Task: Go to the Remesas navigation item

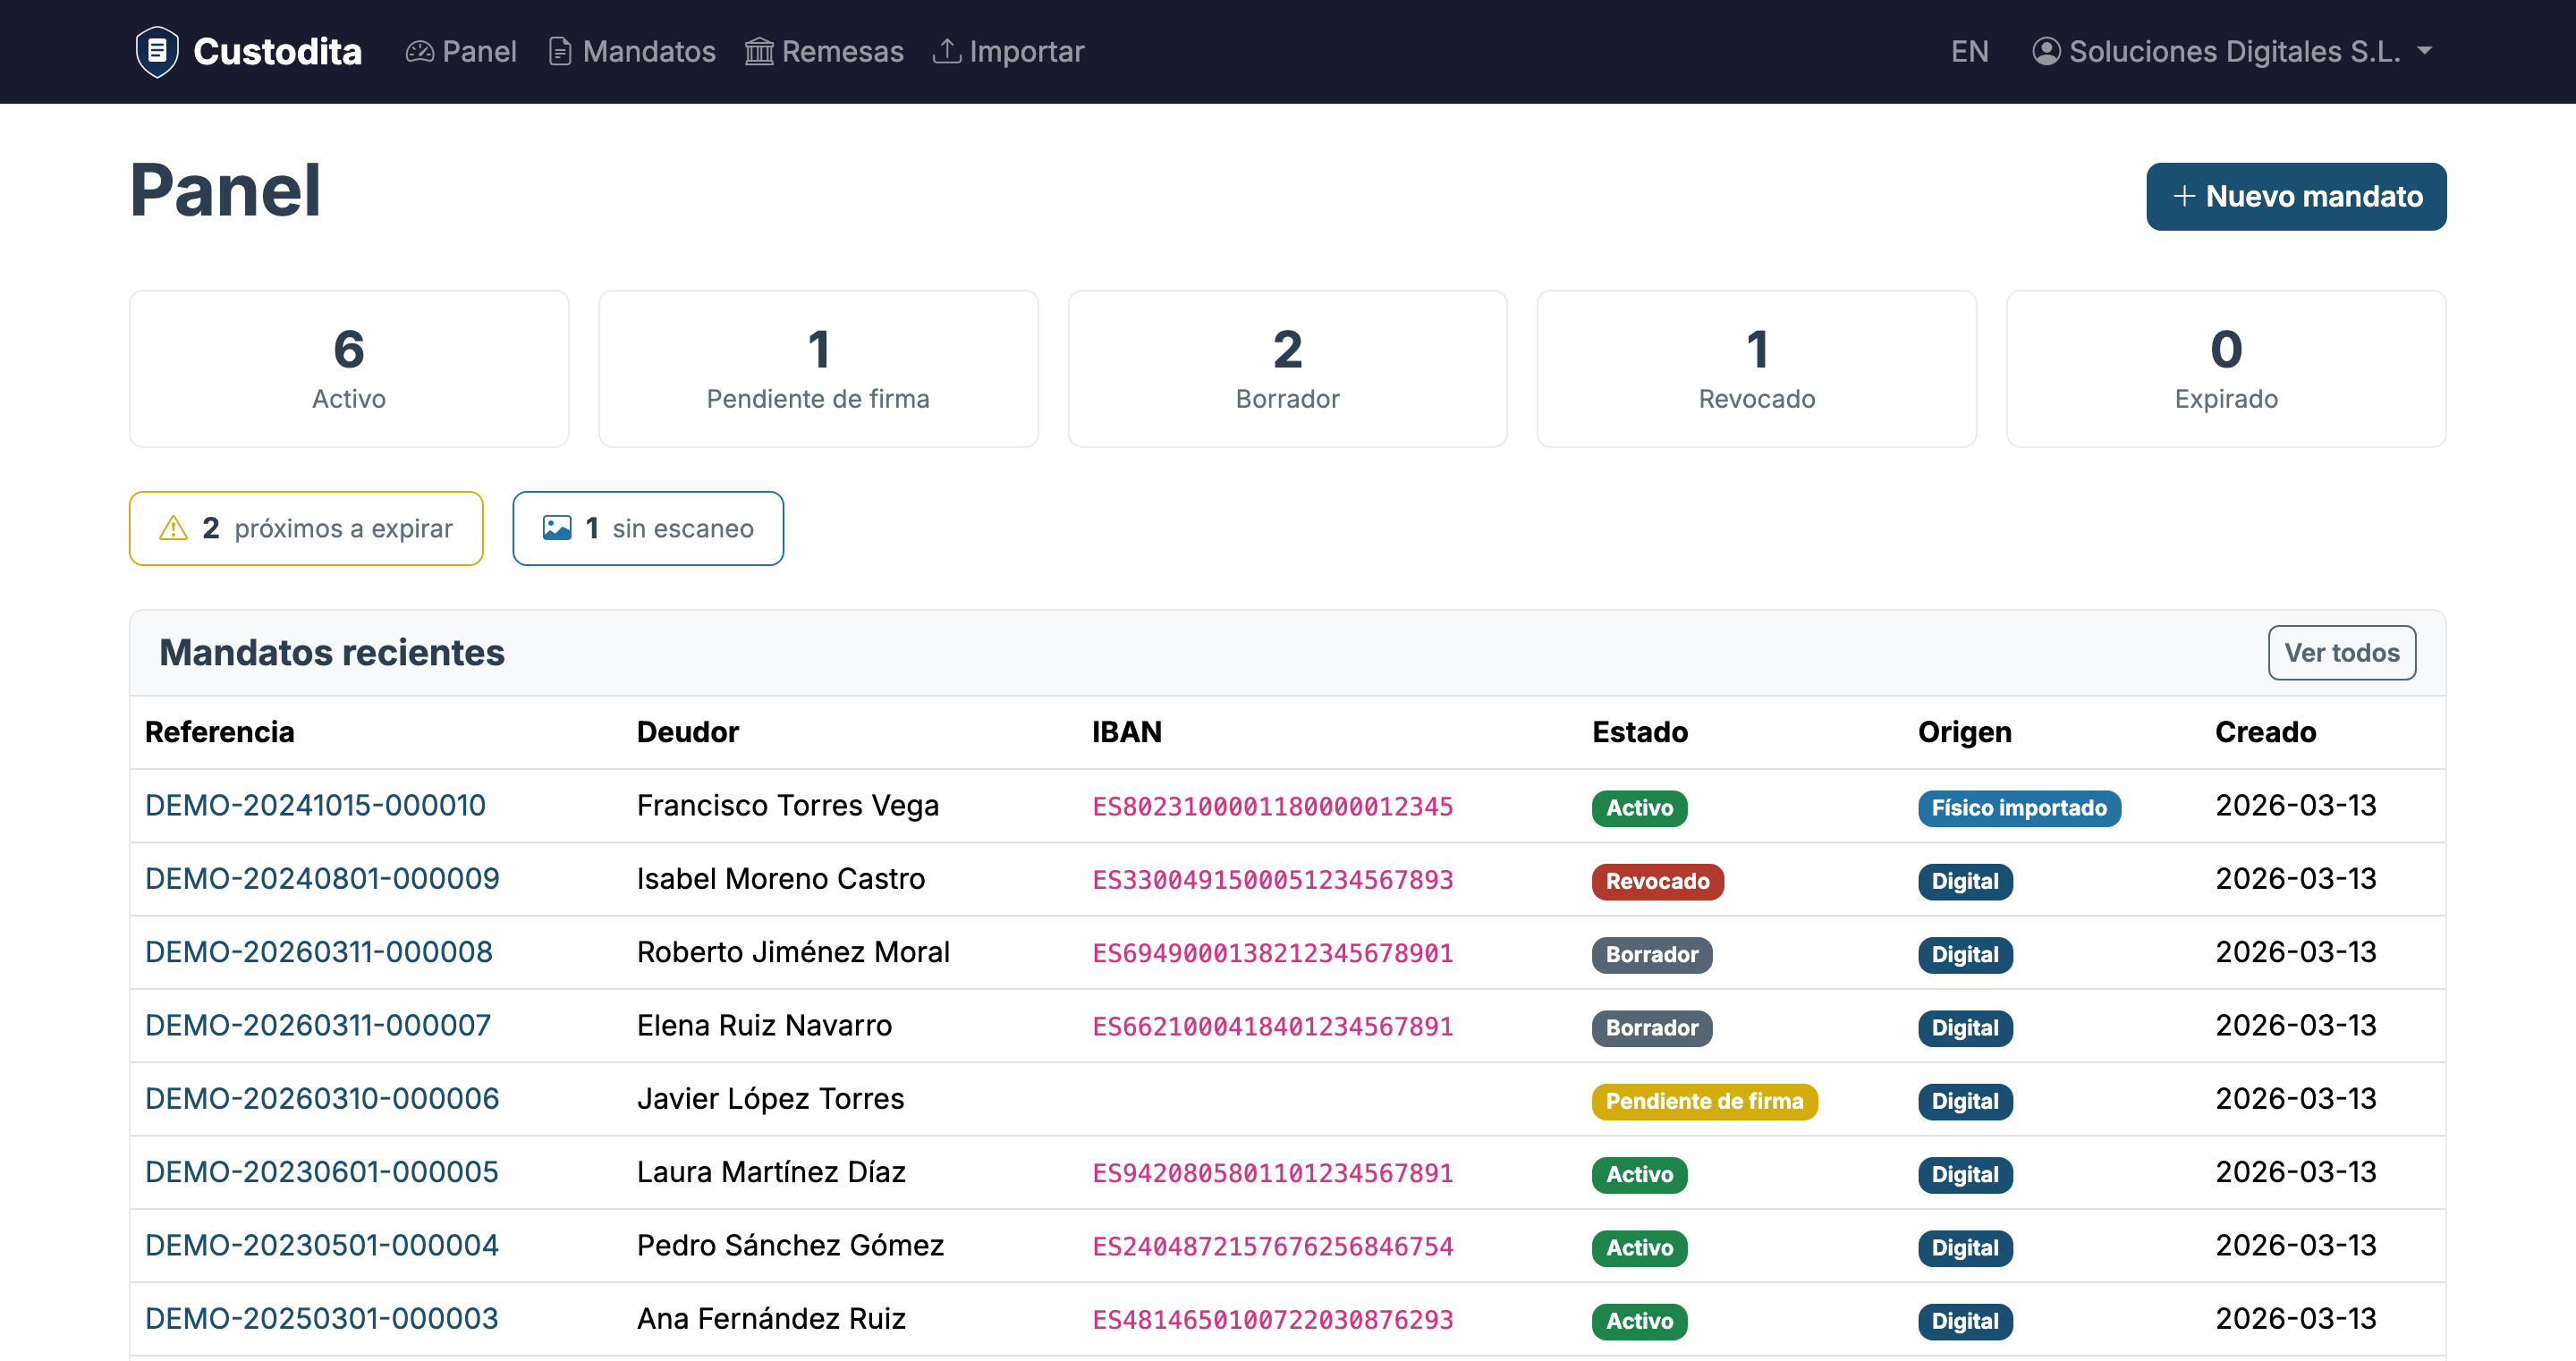Action: 842,51
